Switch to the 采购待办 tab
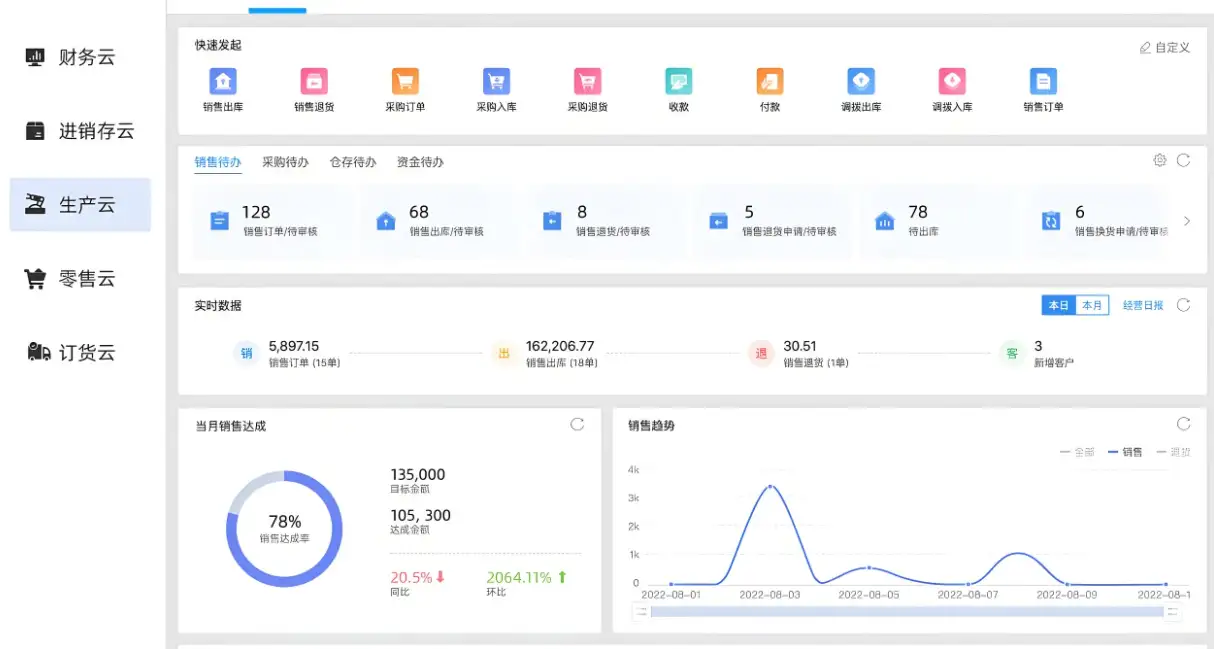1214x649 pixels. click(285, 162)
